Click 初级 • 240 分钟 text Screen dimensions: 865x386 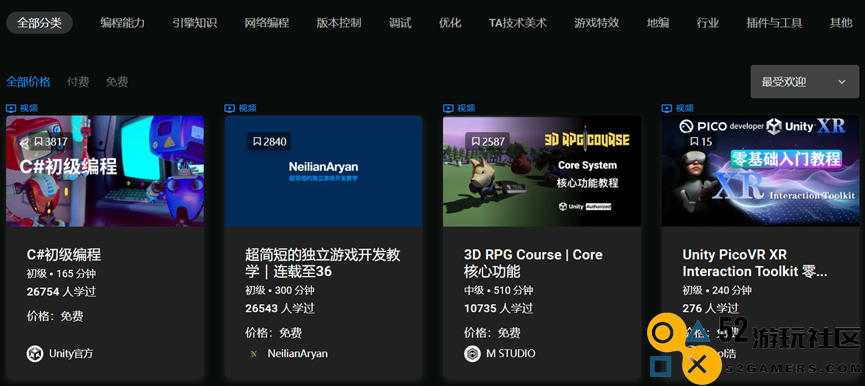pyautogui.click(x=717, y=290)
